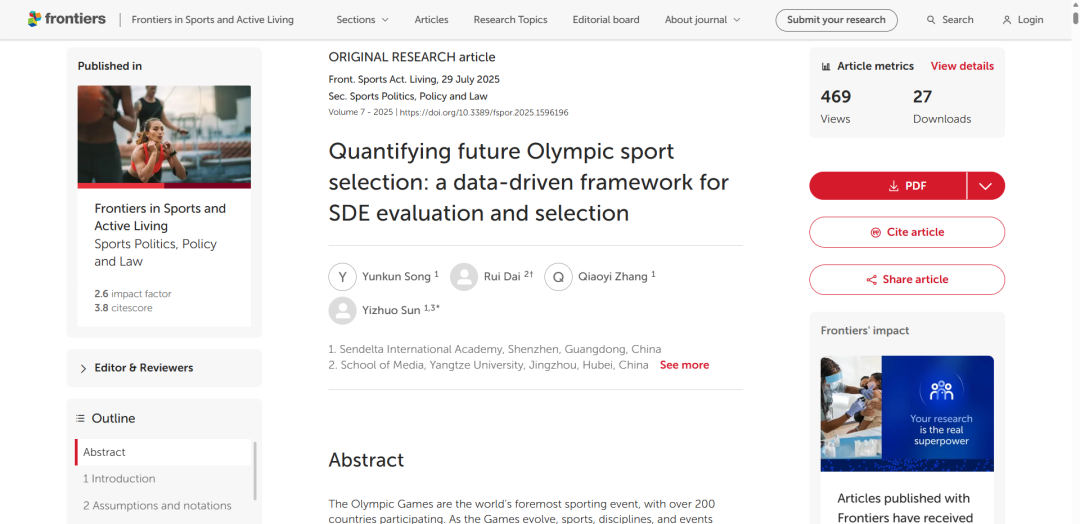
Task: Click Qiaoyi Zhang's author avatar
Action: [558, 277]
